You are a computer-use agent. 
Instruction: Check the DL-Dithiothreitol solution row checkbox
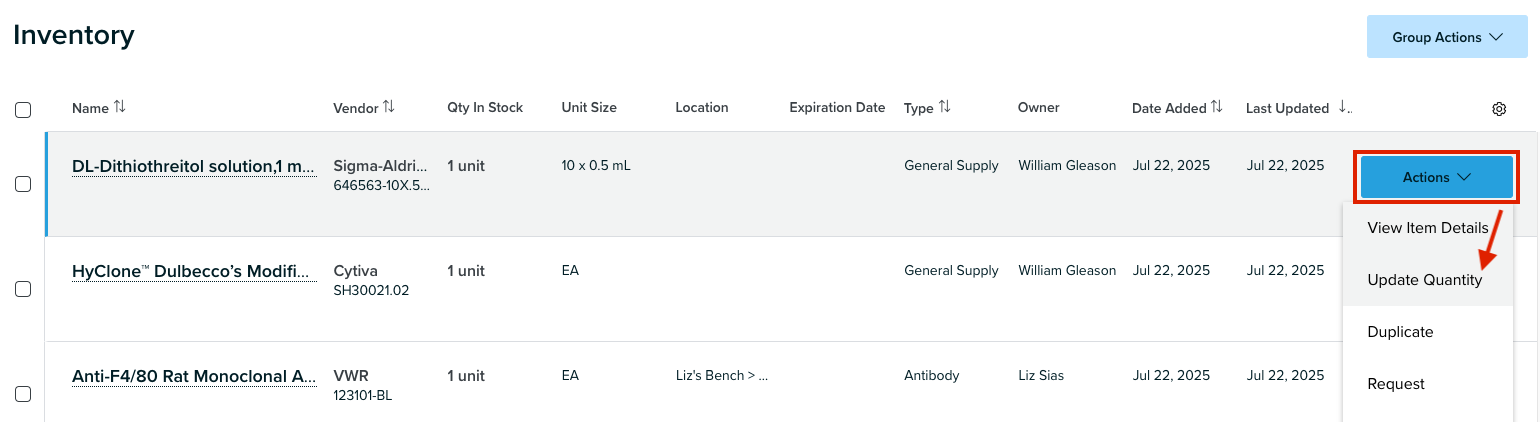pos(23,184)
